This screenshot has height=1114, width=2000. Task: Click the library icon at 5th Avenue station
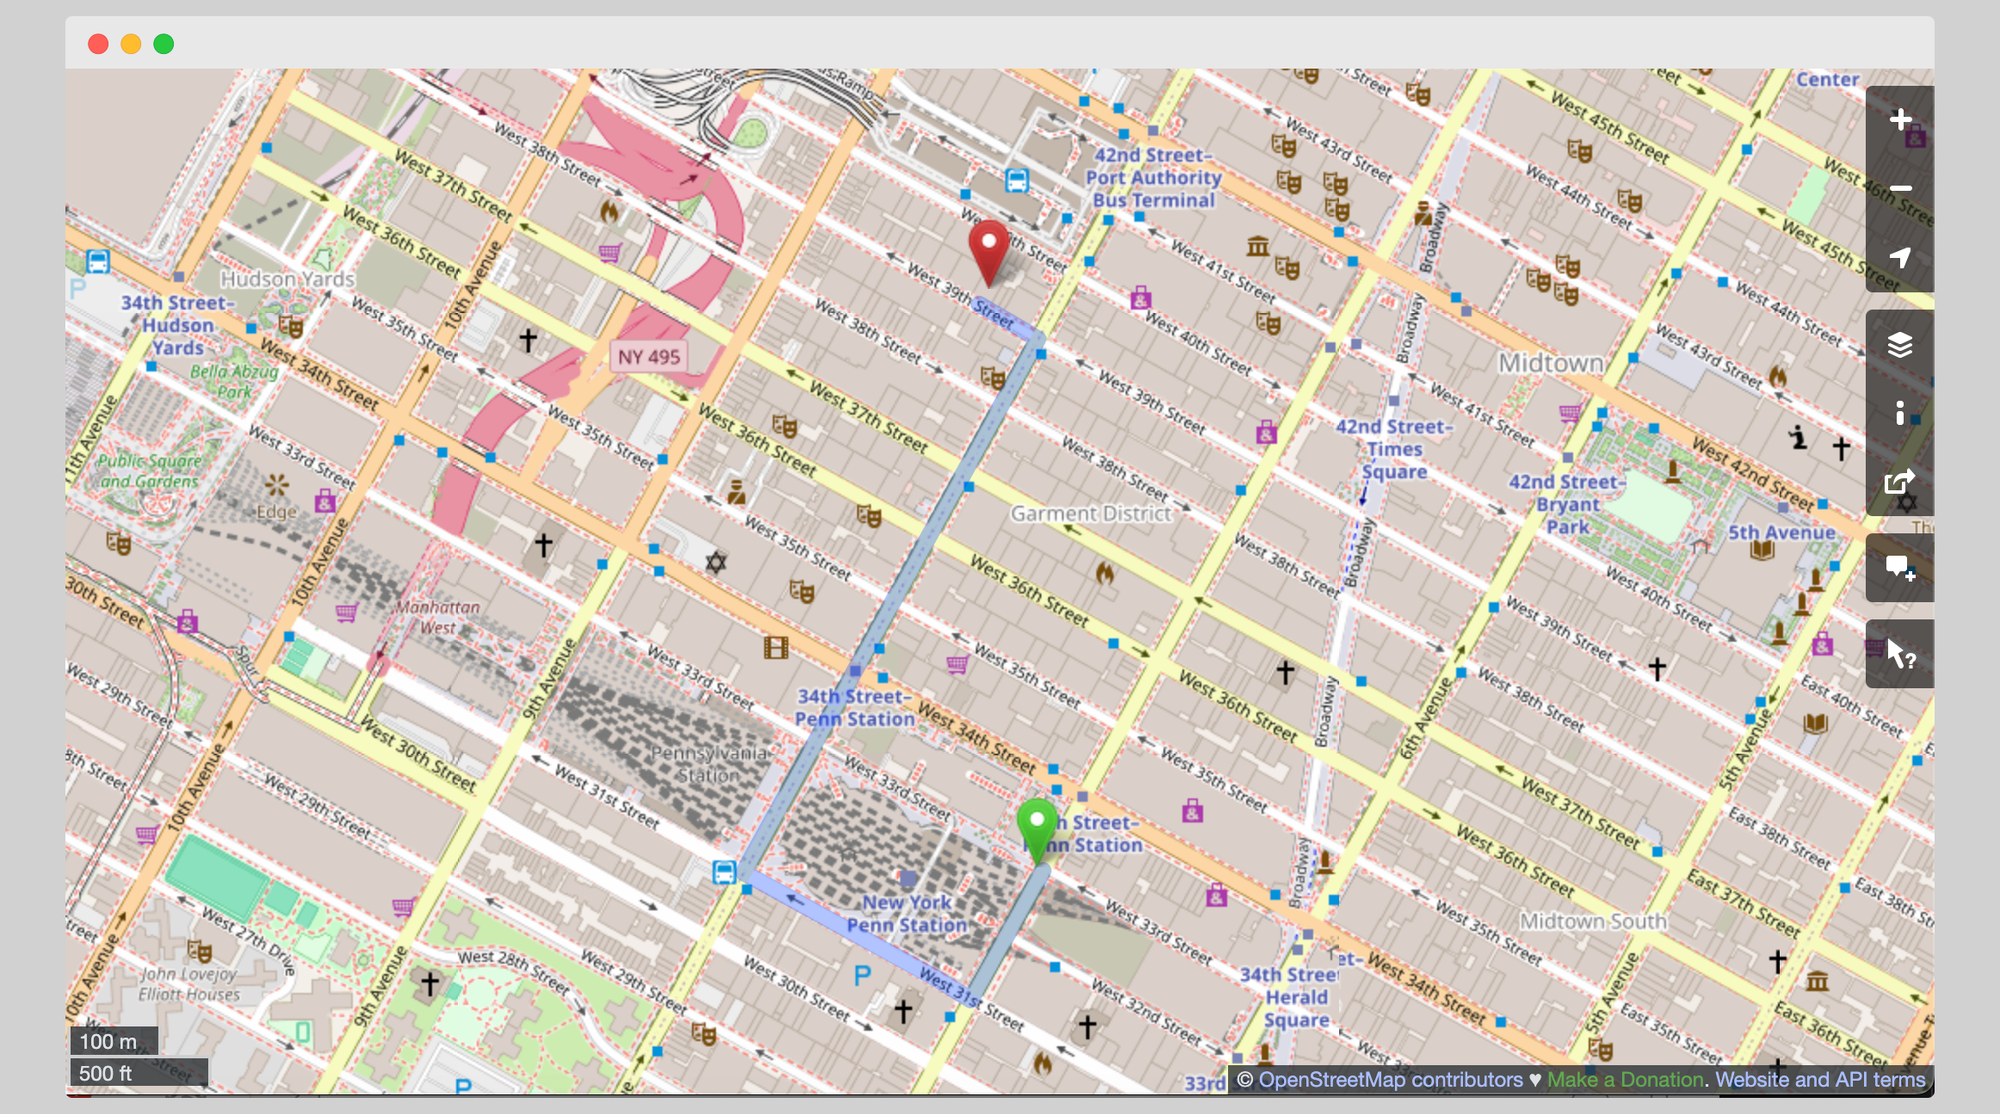(x=1762, y=551)
